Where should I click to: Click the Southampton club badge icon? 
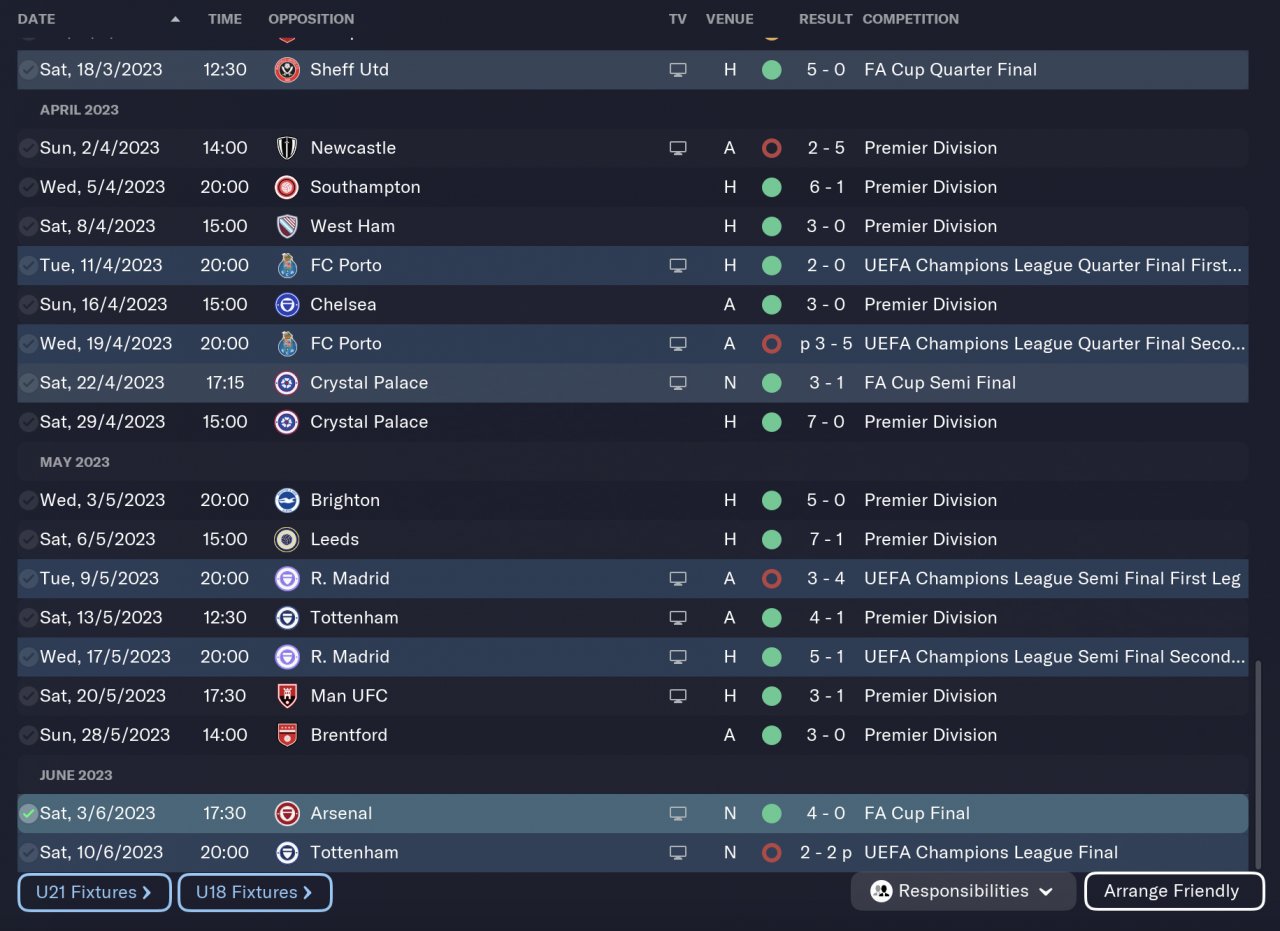coord(287,187)
